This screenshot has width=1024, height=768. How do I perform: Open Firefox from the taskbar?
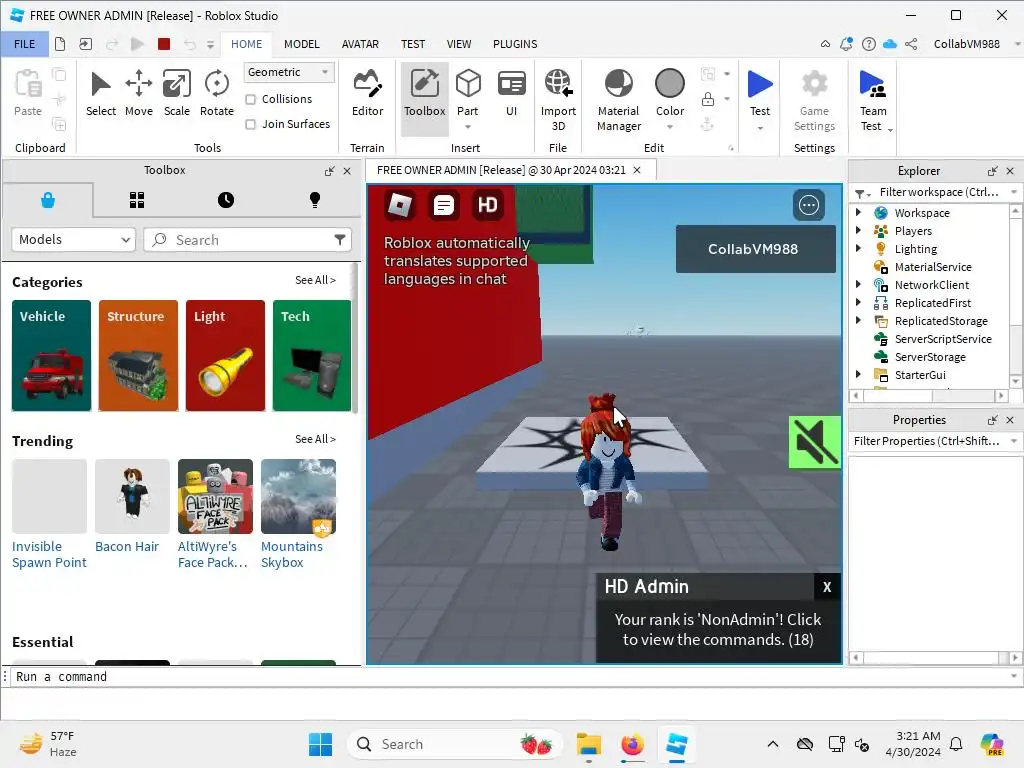632,744
